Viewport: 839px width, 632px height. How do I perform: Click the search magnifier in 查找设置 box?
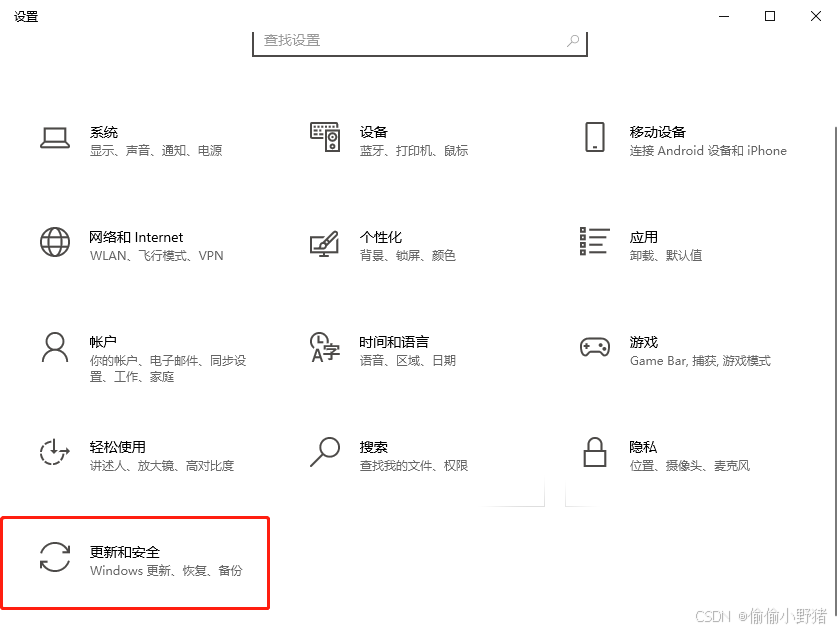(573, 40)
